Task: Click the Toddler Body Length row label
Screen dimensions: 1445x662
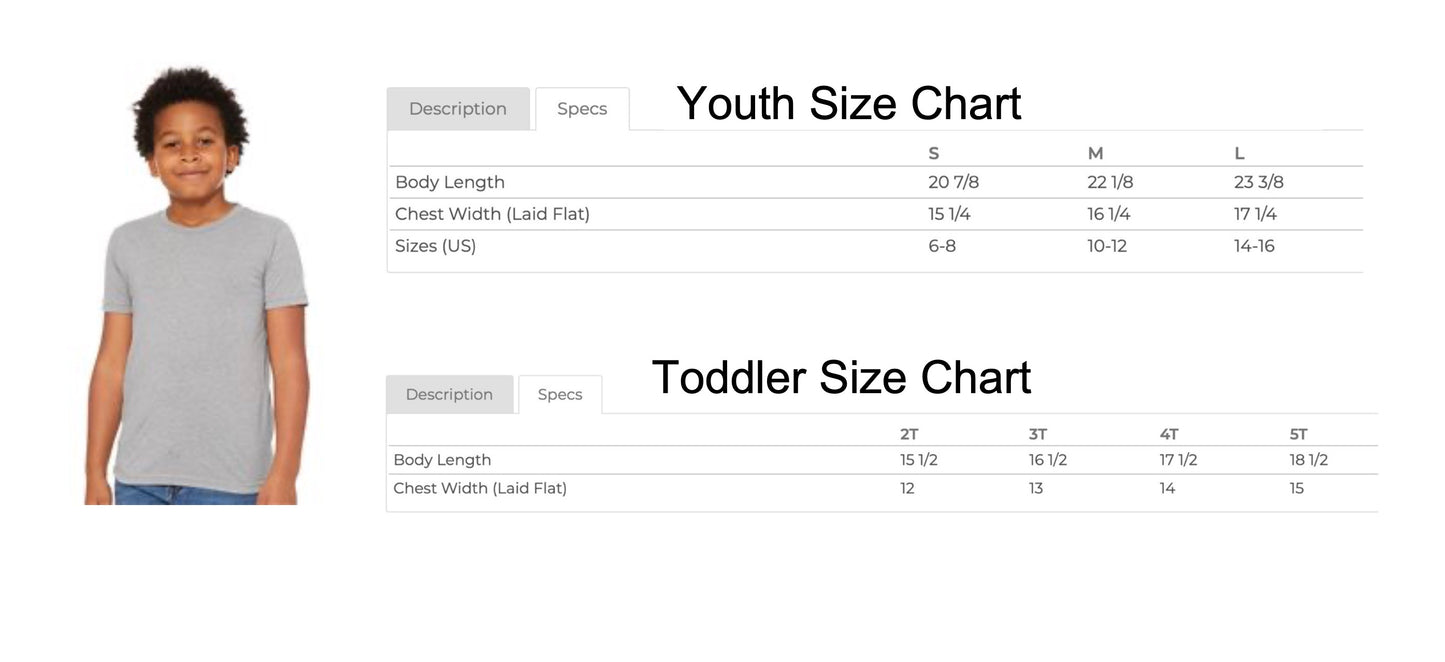Action: pos(442,460)
